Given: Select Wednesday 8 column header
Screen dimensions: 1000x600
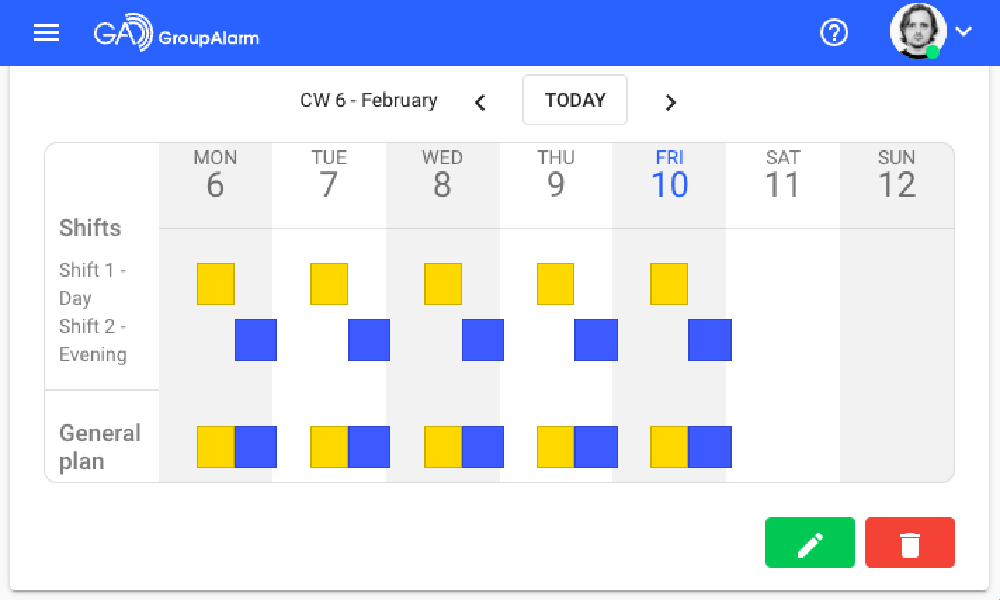Looking at the screenshot, I should pyautogui.click(x=442, y=175).
